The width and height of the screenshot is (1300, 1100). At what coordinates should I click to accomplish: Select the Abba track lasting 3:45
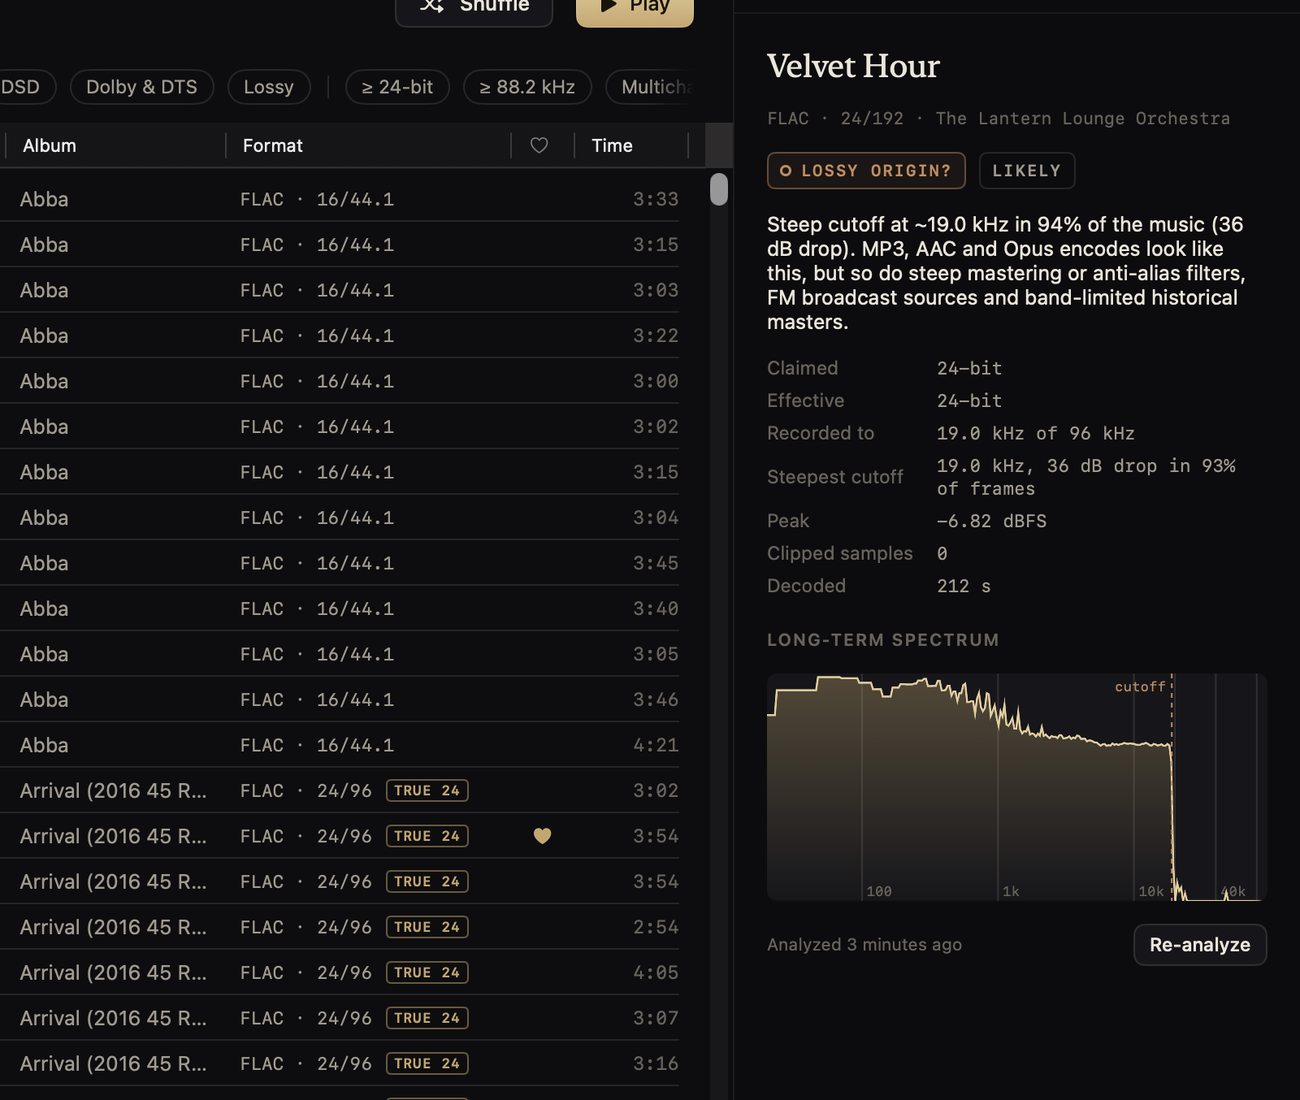[340, 563]
